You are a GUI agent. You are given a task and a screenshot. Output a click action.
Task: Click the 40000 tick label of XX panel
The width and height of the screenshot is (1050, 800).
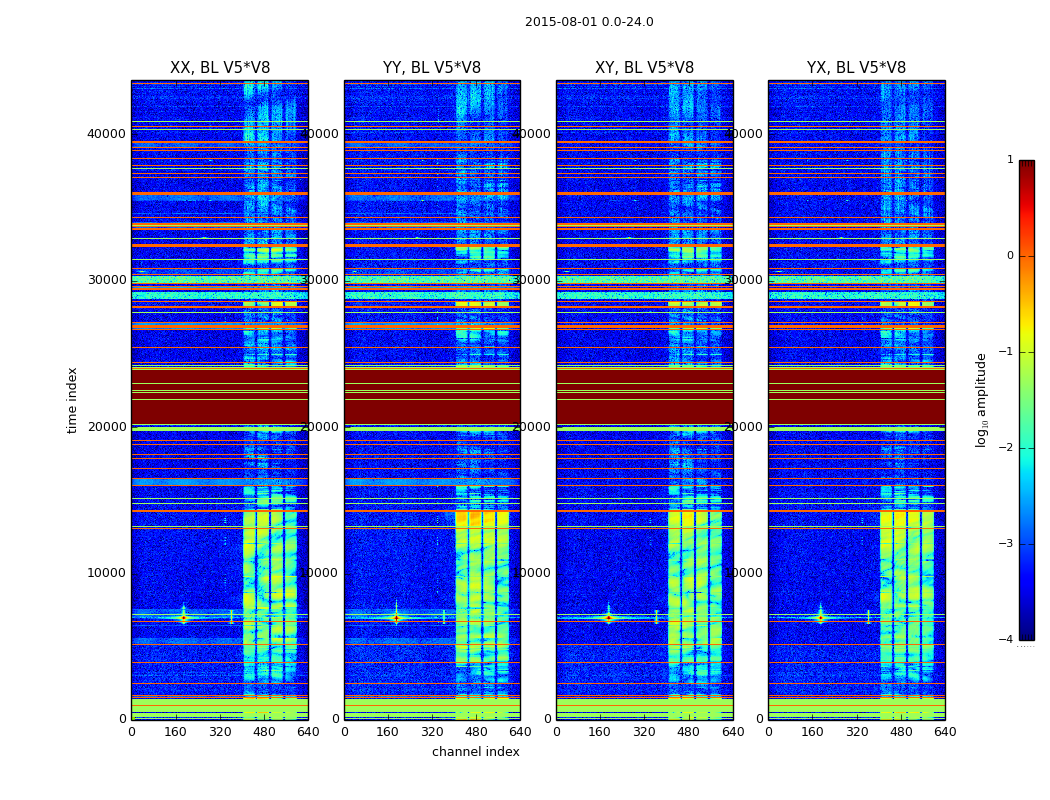point(106,134)
